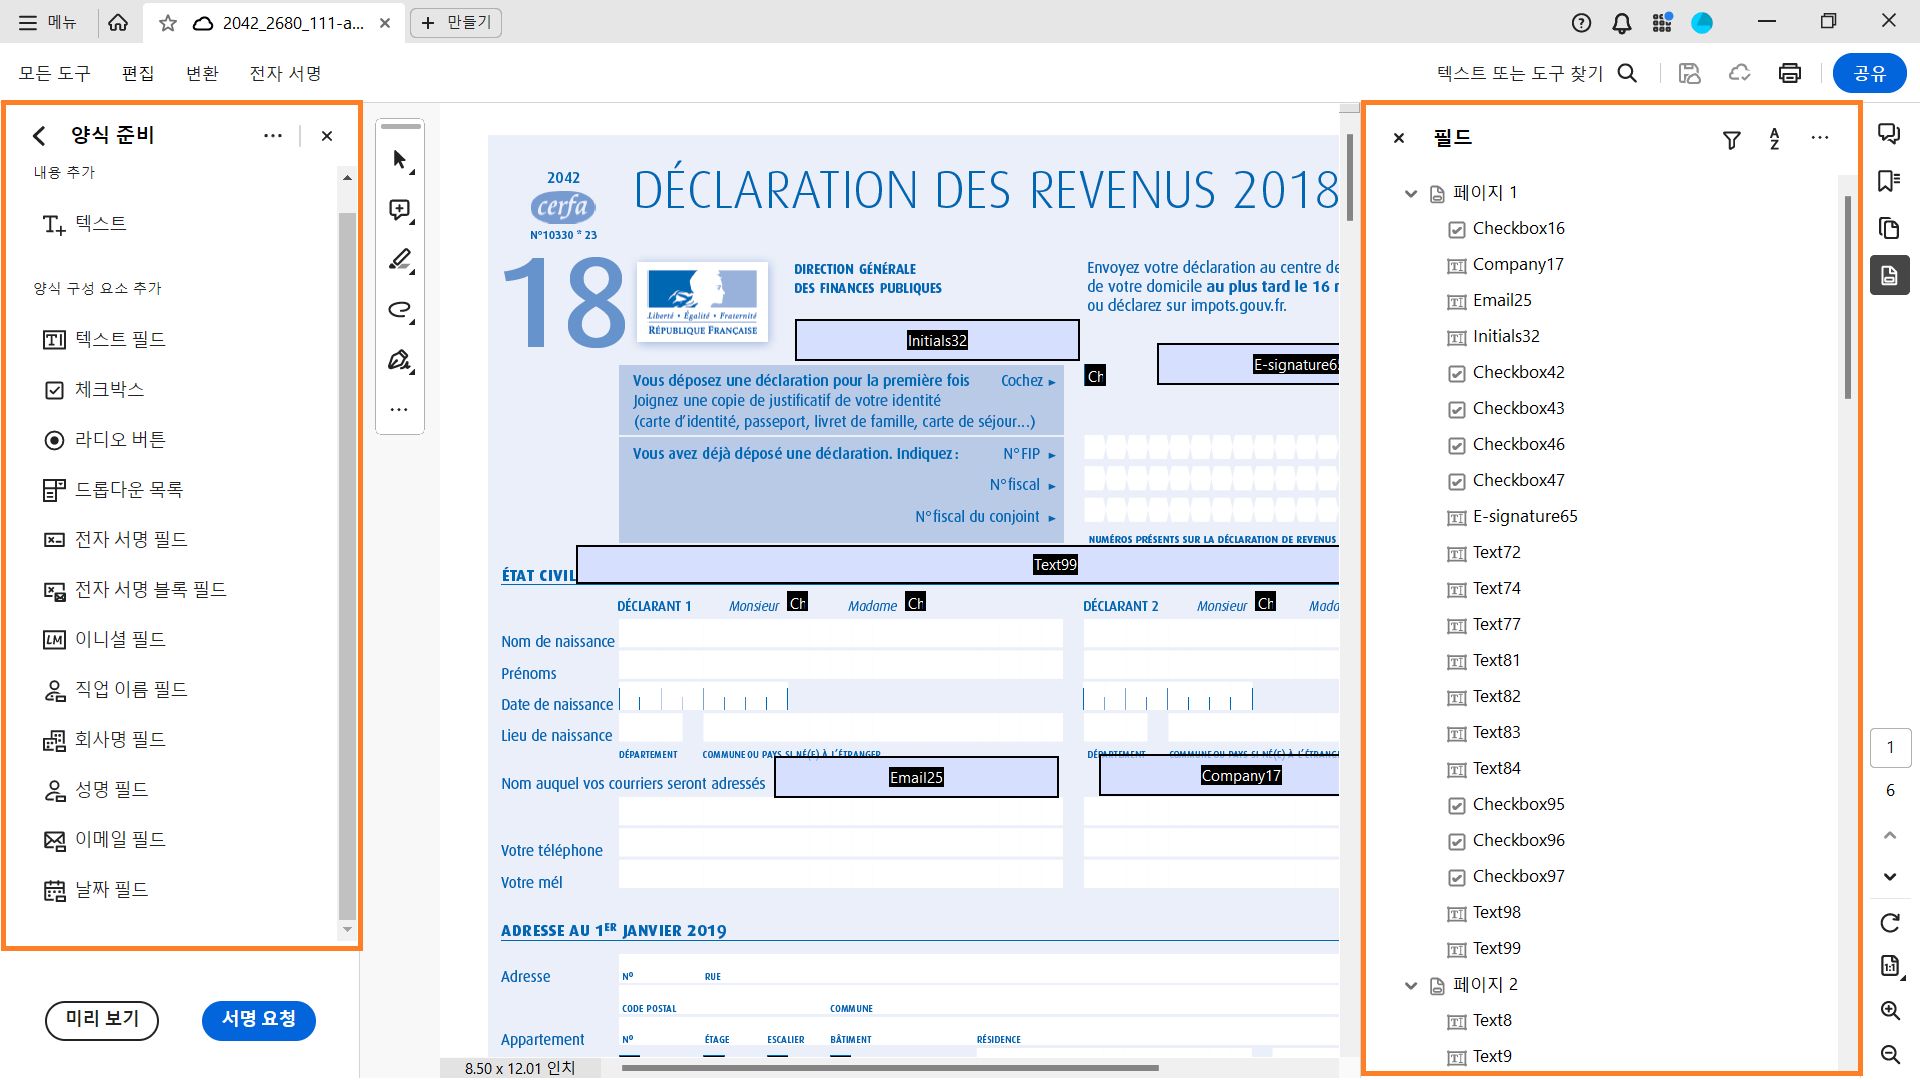Click the rotate page icon on the right rail

(x=1890, y=922)
